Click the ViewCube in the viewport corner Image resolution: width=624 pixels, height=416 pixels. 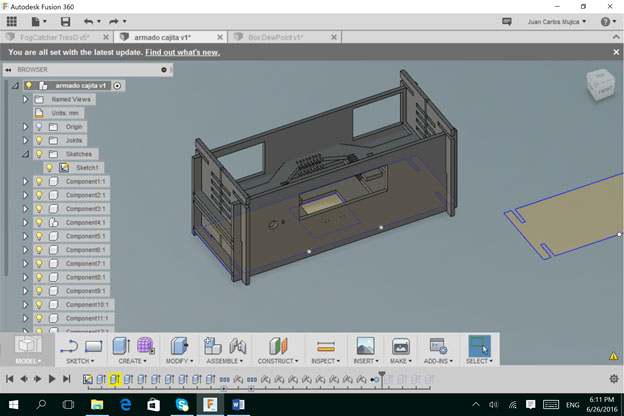[x=600, y=84]
